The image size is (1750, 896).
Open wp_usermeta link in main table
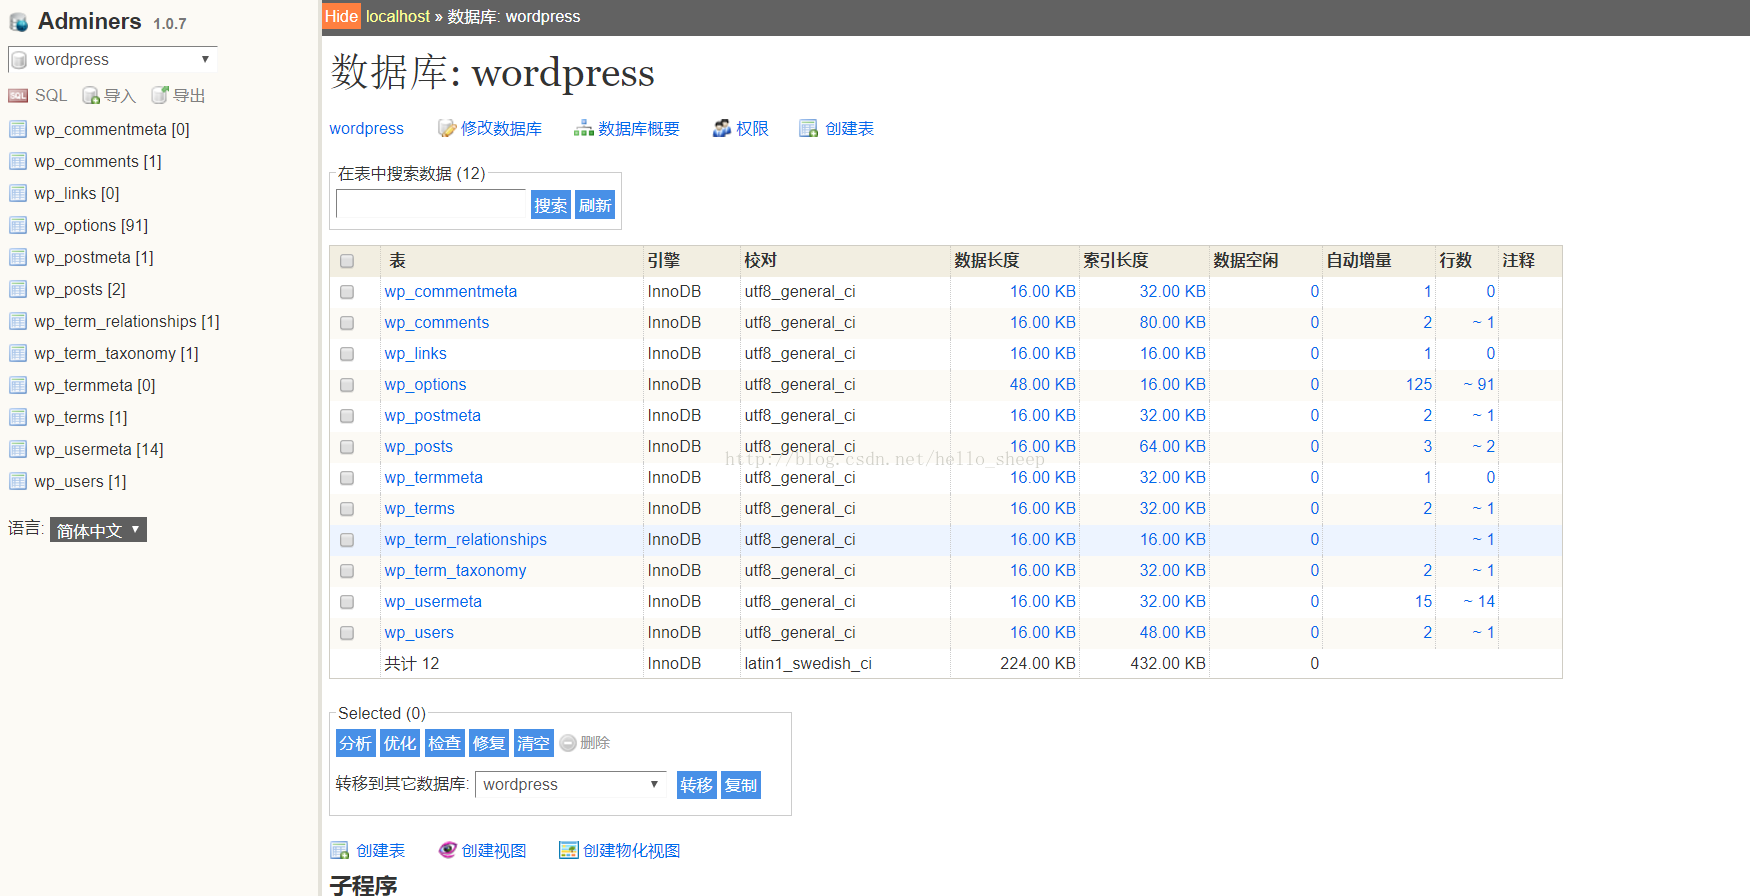point(433,602)
